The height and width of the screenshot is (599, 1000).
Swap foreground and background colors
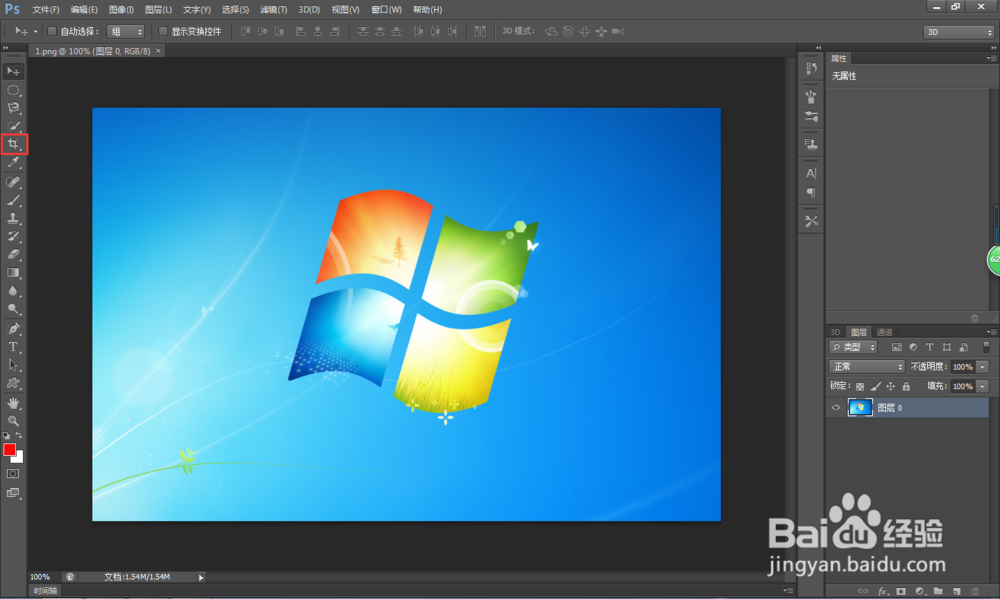coord(19,435)
